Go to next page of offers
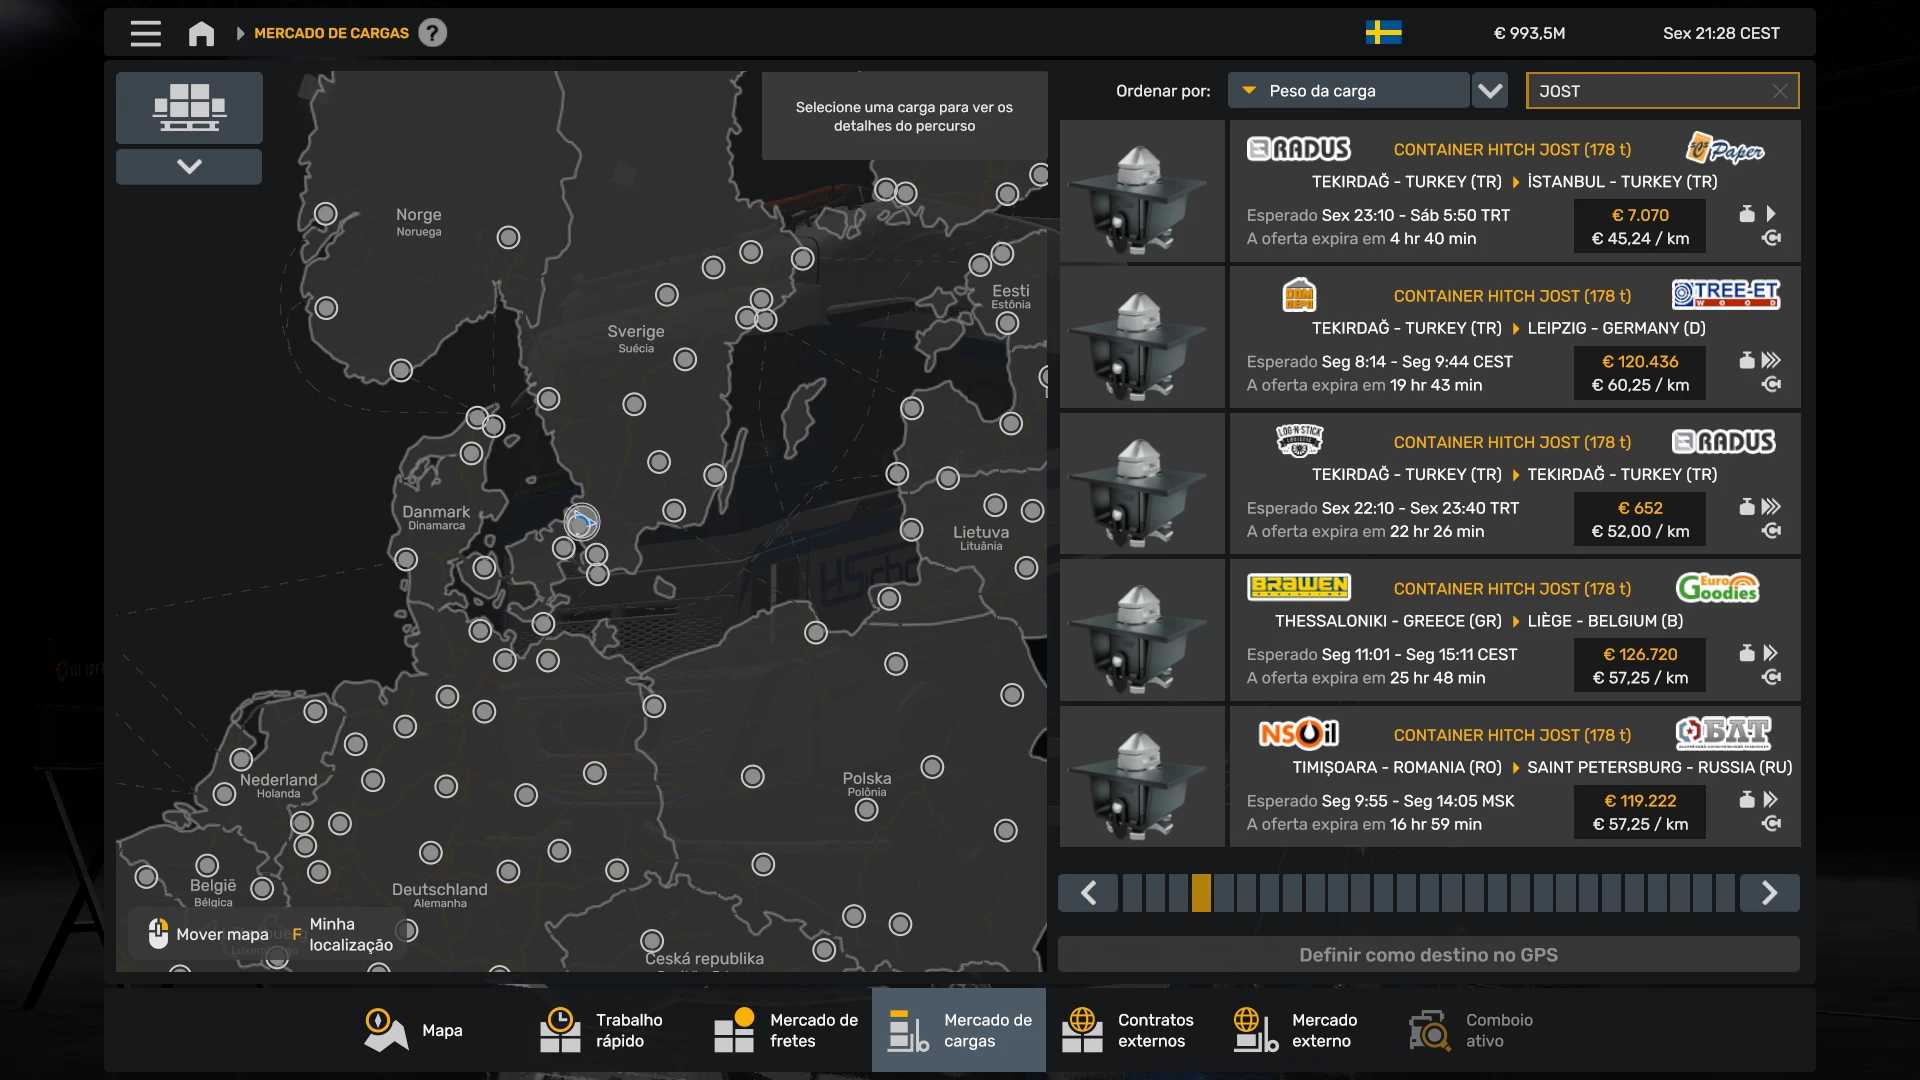 pos(1769,893)
